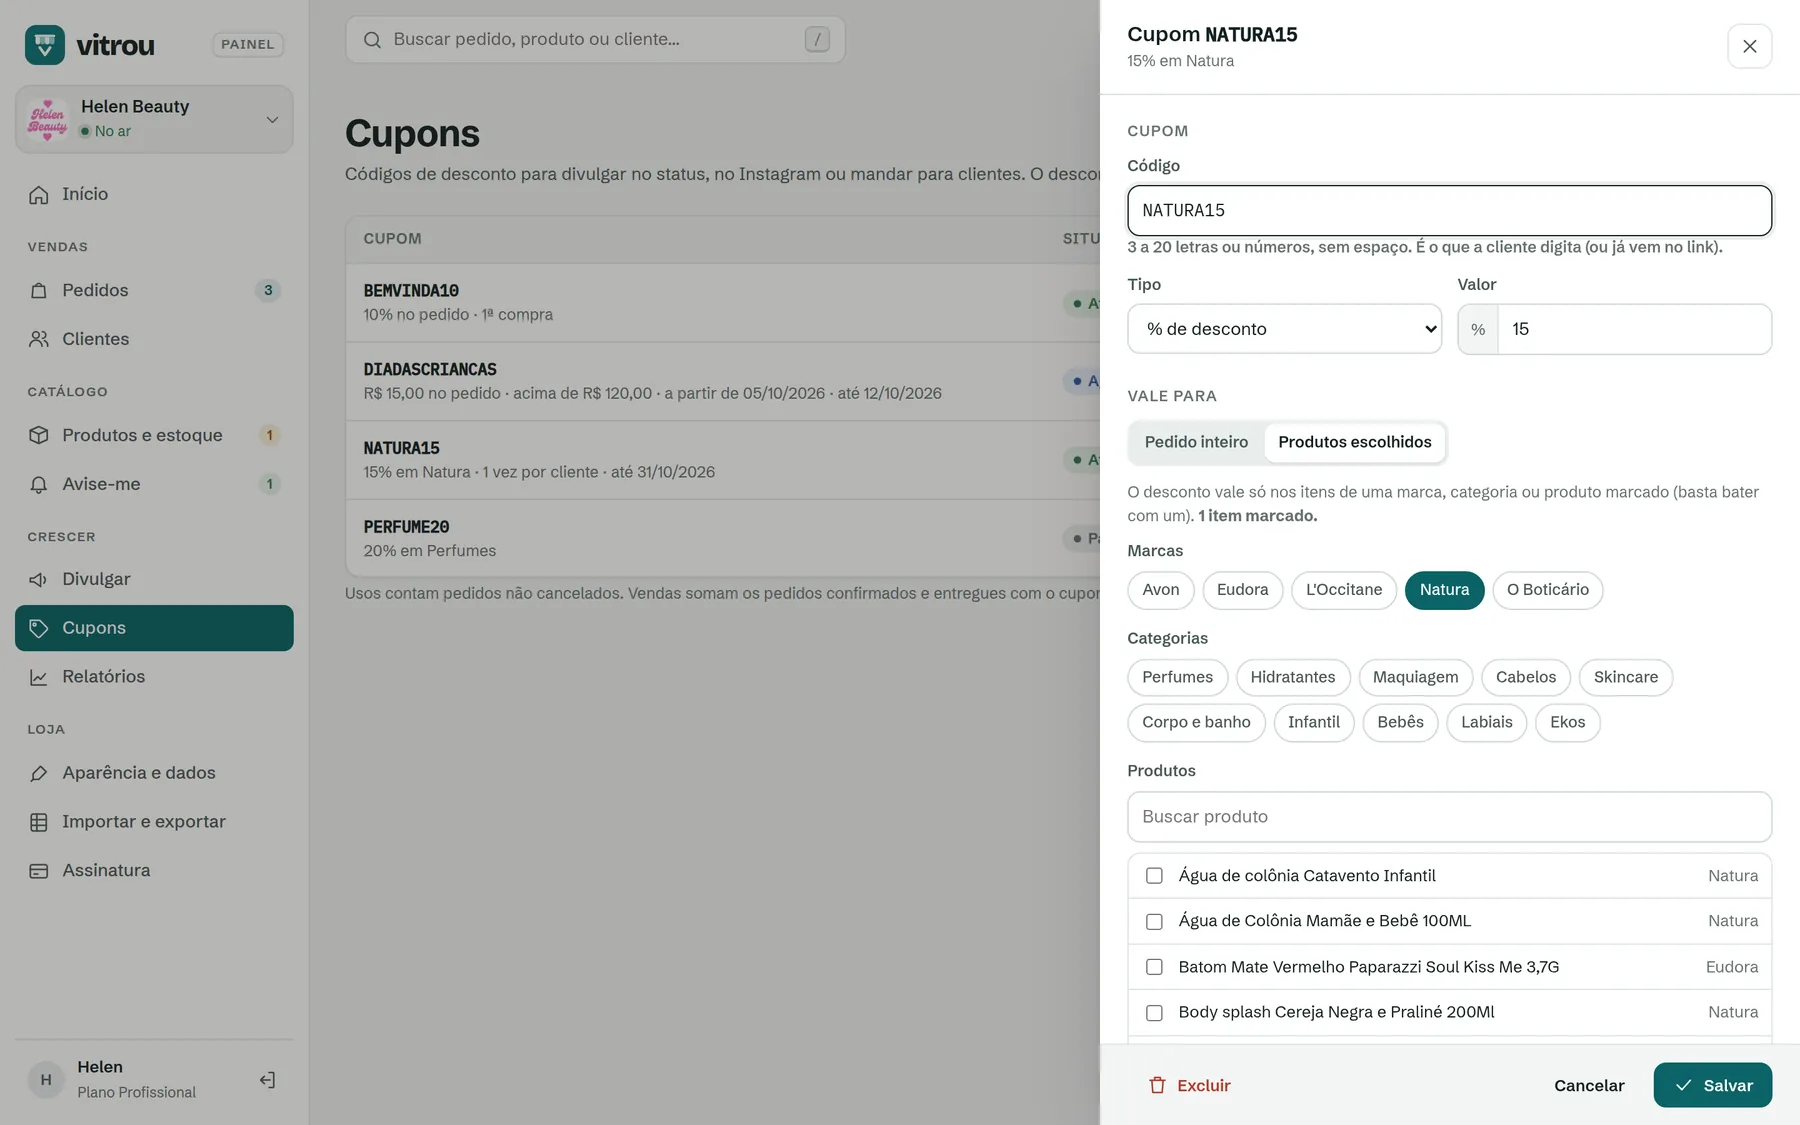Open Início via the home icon
Viewport: 1800px width, 1125px height.
pyautogui.click(x=39, y=195)
